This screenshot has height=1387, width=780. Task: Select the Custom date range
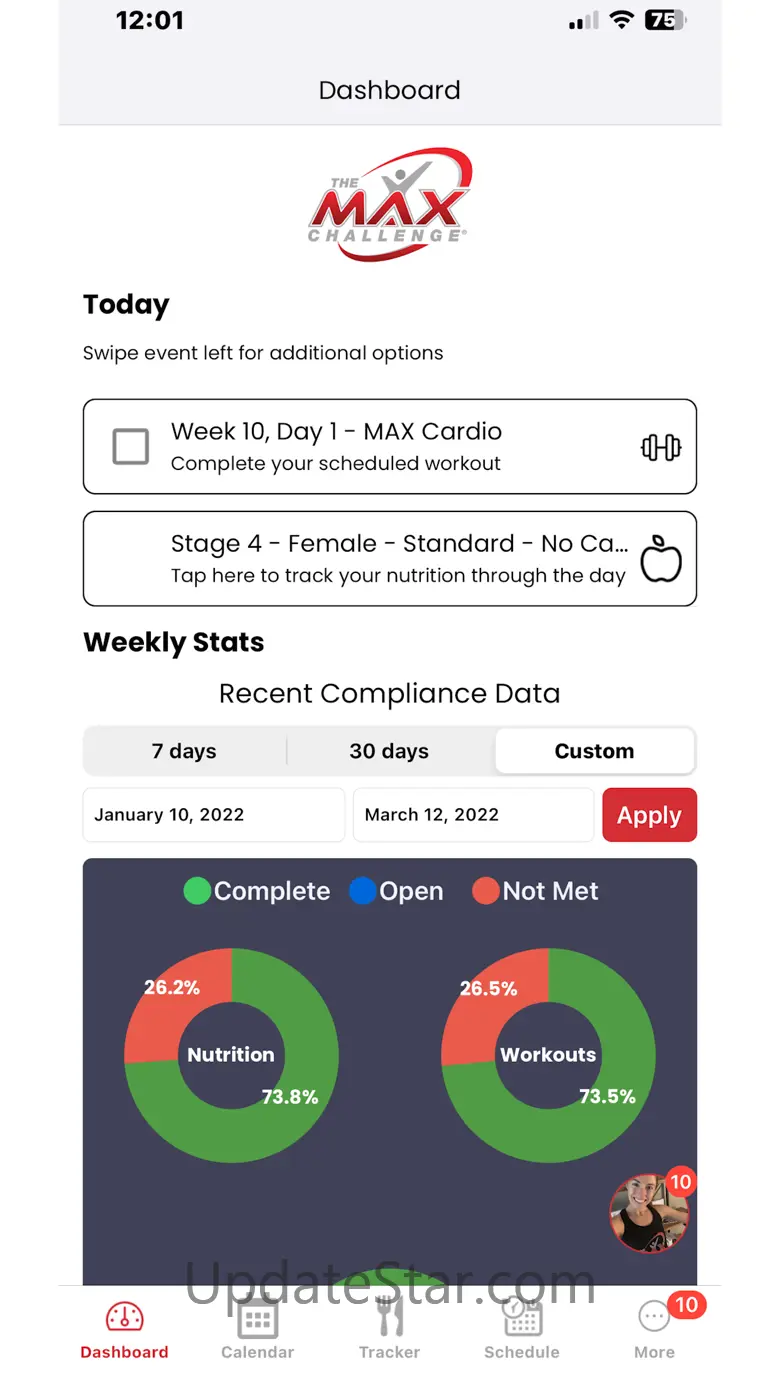click(x=594, y=752)
